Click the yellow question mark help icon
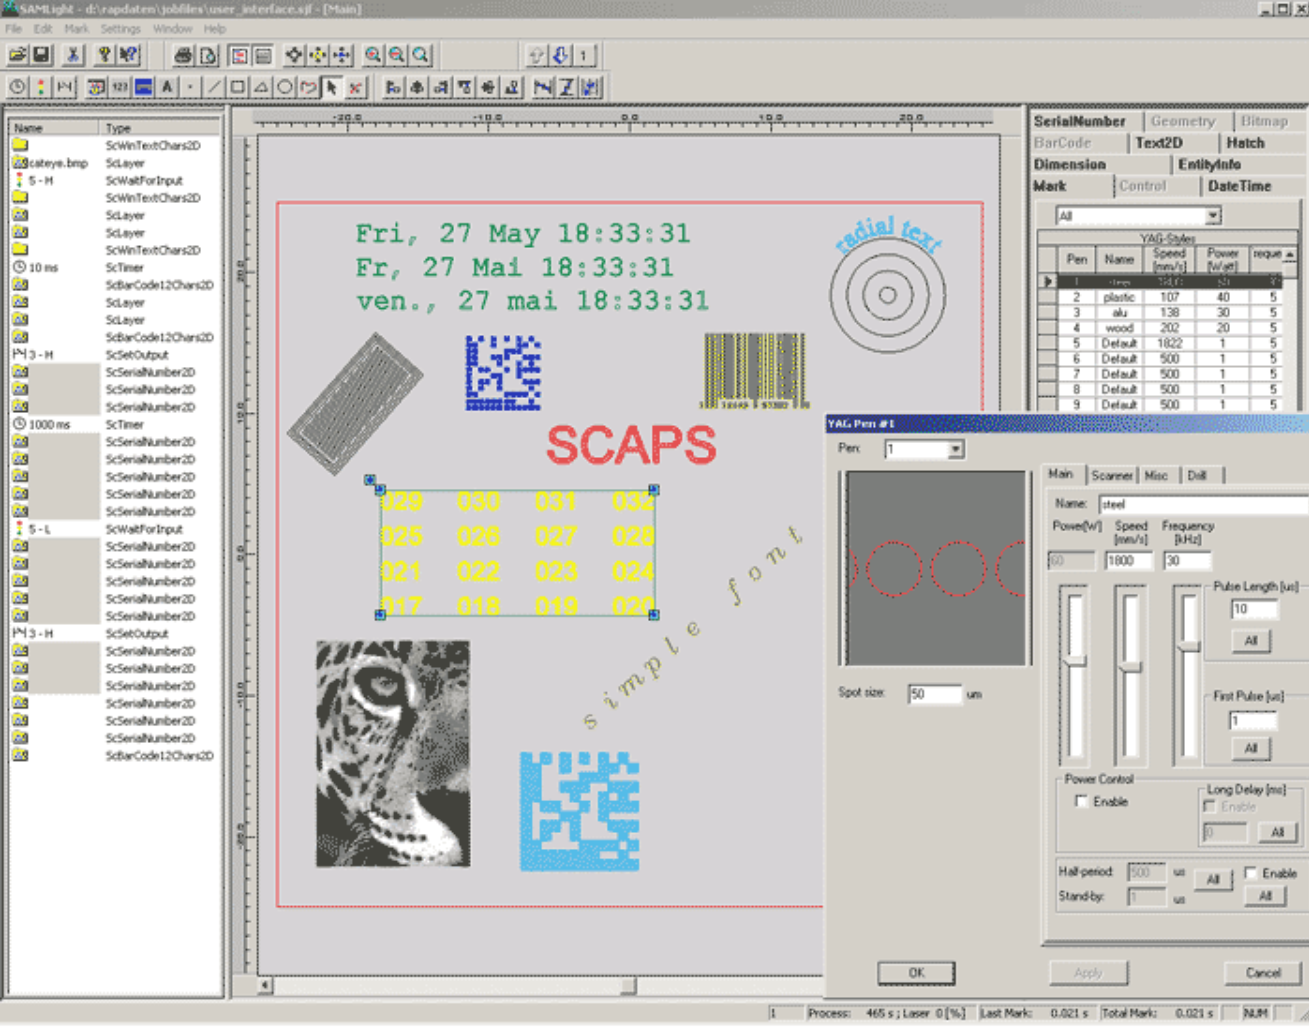The width and height of the screenshot is (1309, 1028). click(x=104, y=55)
